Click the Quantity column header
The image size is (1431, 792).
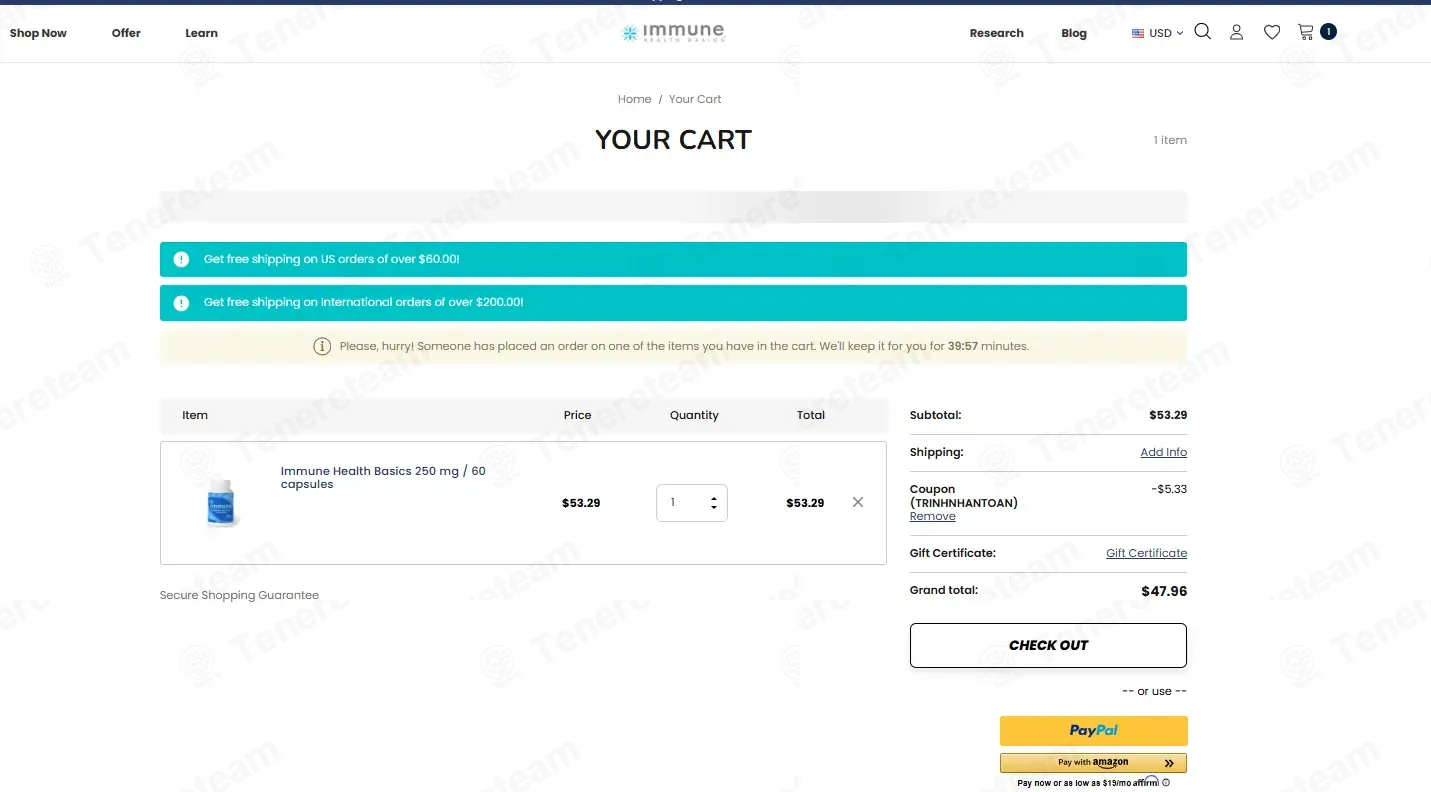coord(694,415)
